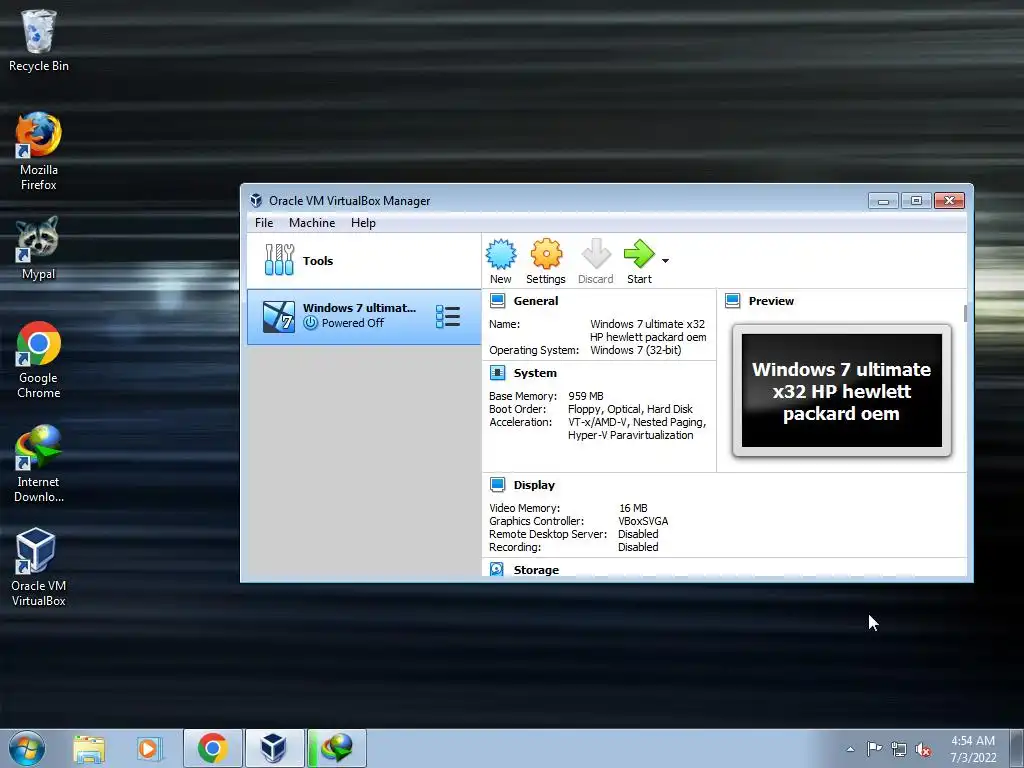Click the Windows 7 VM OS icon

pos(279,317)
